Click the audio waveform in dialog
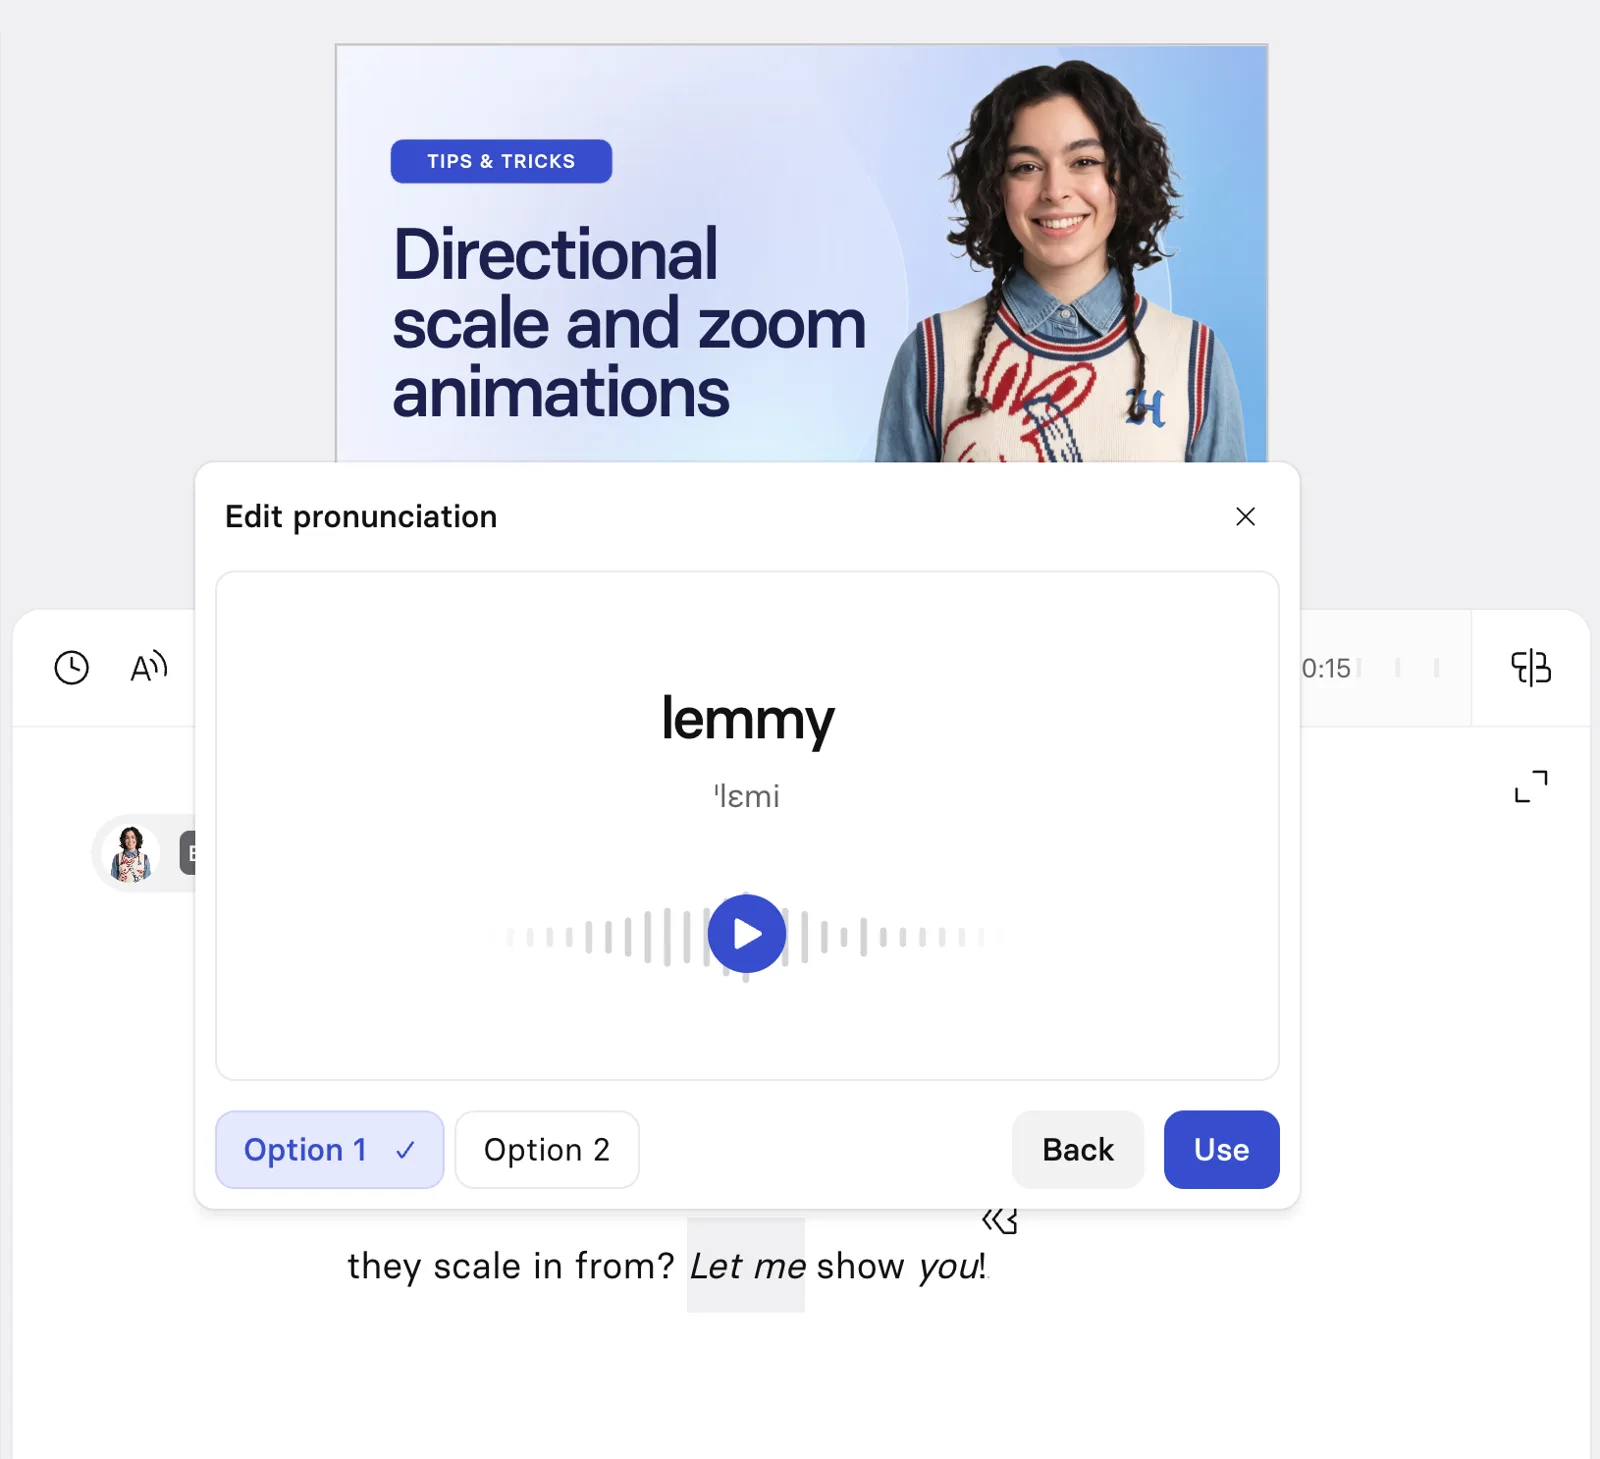Screen dimensions: 1600x1459 pos(746,937)
